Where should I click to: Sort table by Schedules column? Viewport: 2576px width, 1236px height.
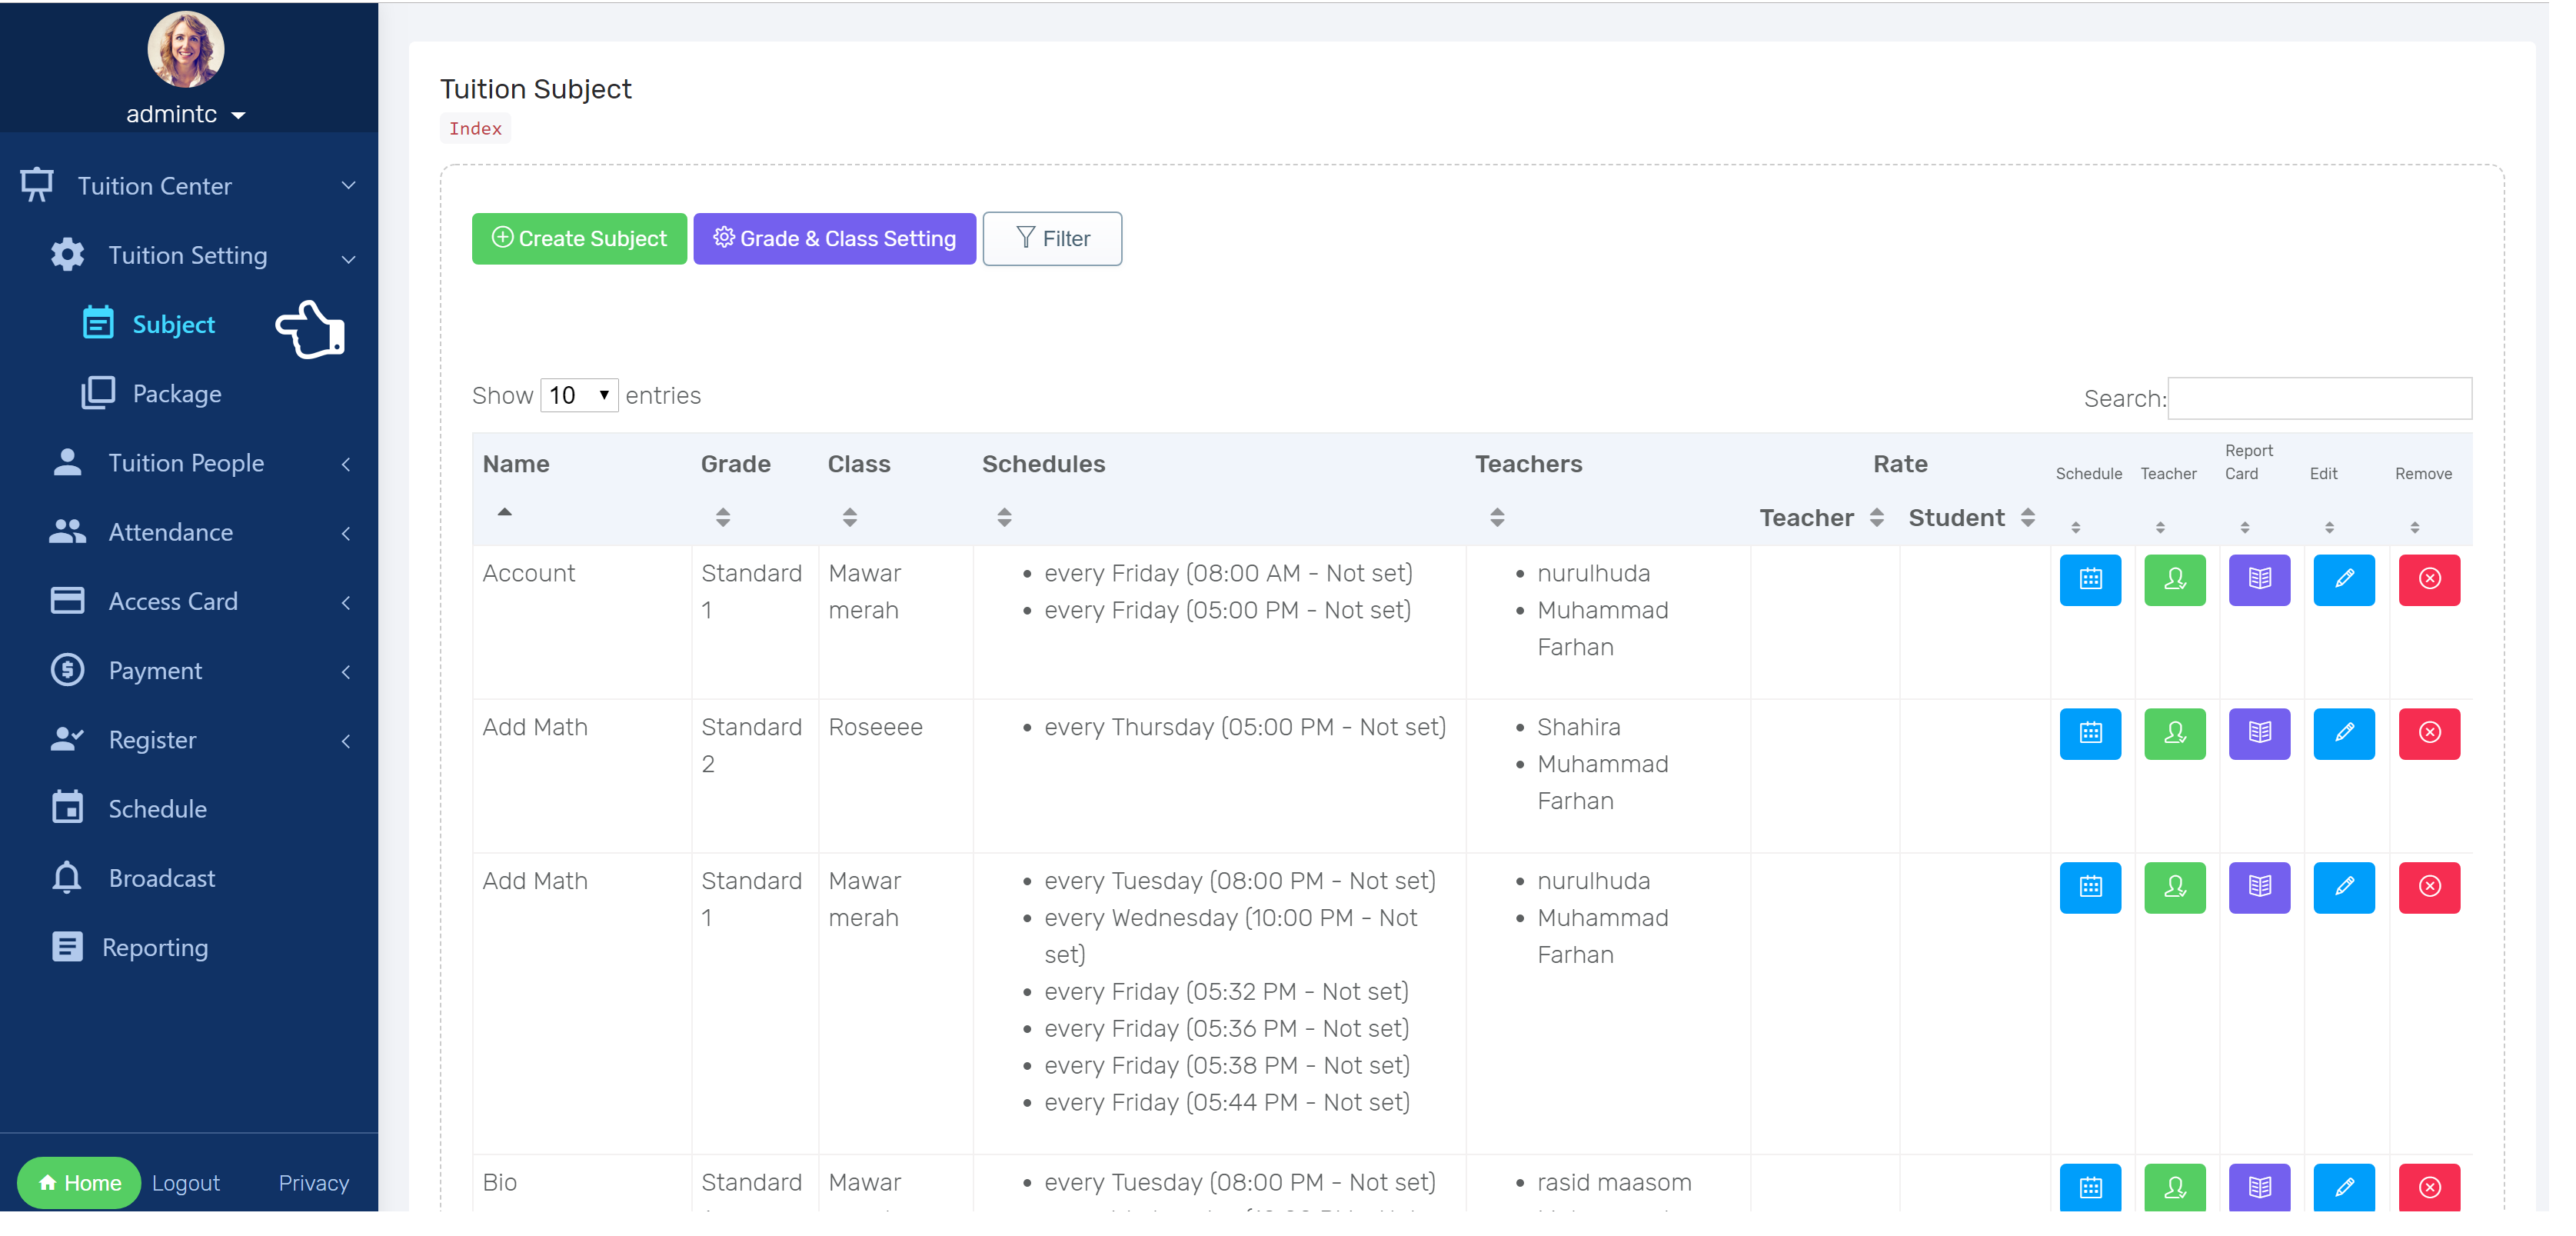pos(1219,488)
